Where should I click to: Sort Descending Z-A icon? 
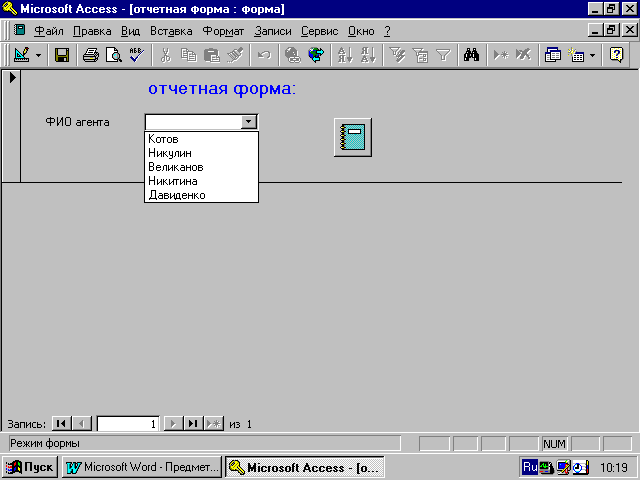pos(368,55)
